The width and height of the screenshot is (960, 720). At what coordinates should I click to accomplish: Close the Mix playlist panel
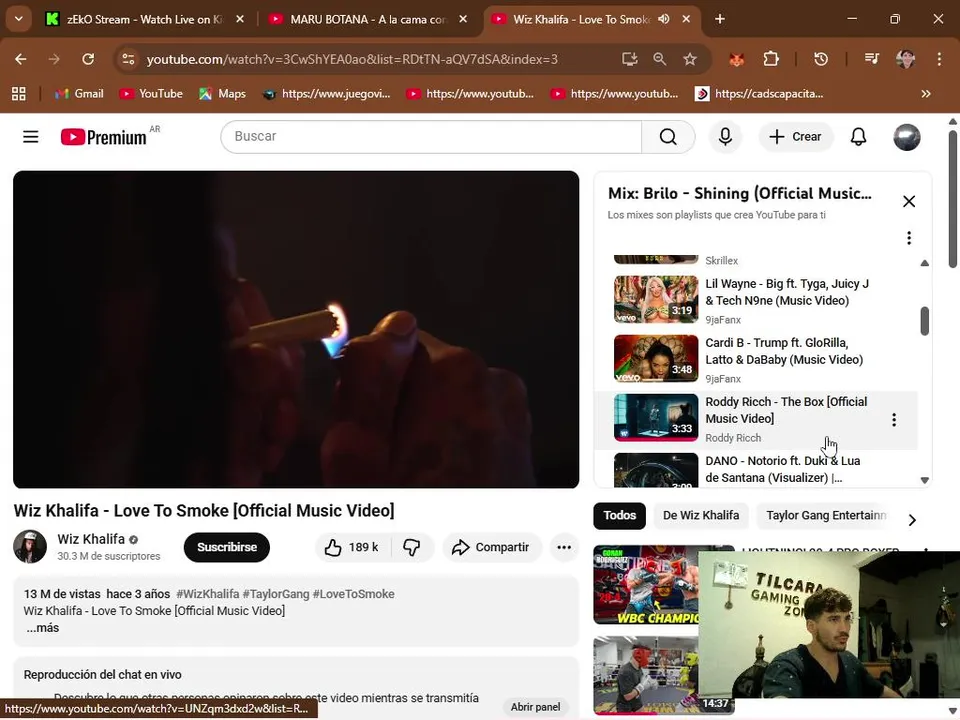click(x=909, y=201)
